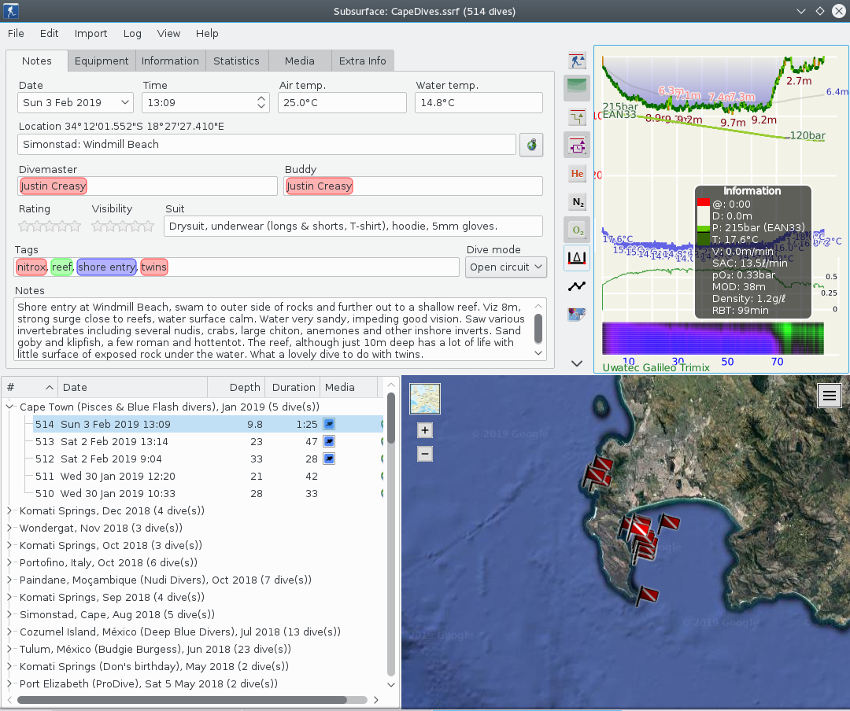Image resolution: width=850 pixels, height=711 pixels.
Task: Switch to the Equipment tab
Action: [101, 61]
